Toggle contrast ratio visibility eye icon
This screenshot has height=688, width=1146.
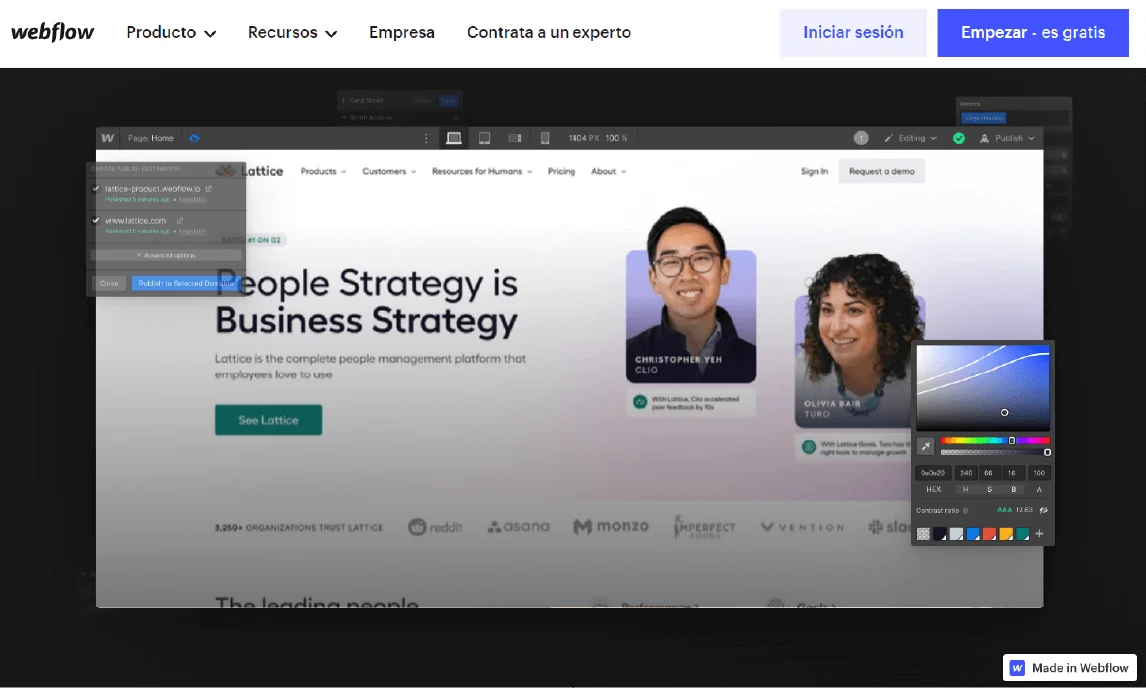tap(1044, 510)
